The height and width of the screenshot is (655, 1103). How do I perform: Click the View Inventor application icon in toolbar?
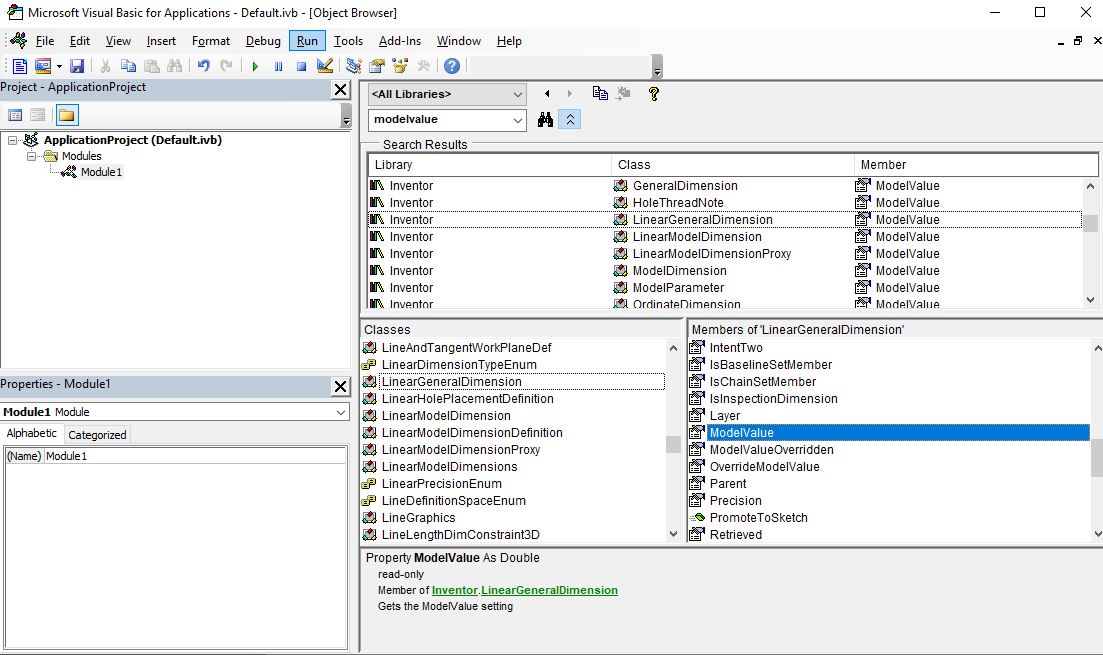pos(20,66)
